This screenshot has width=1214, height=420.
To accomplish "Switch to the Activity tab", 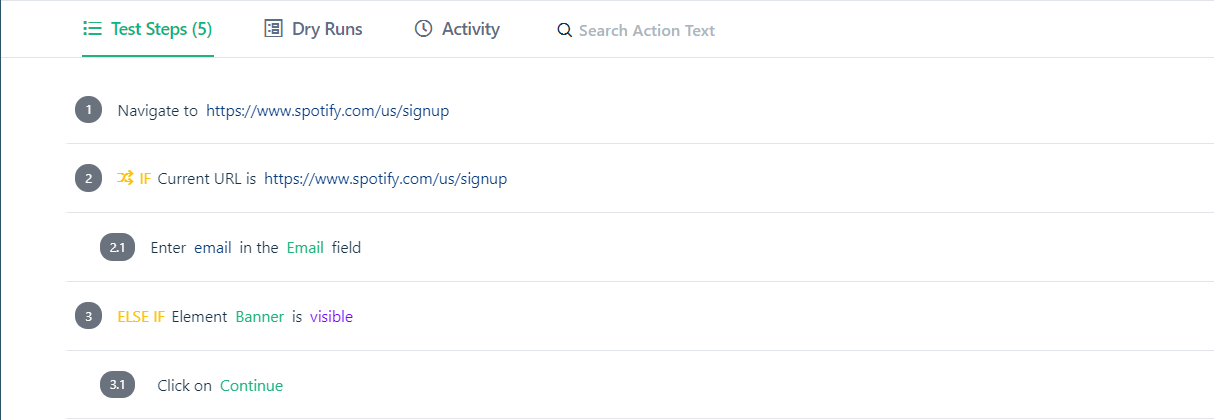I will point(457,29).
